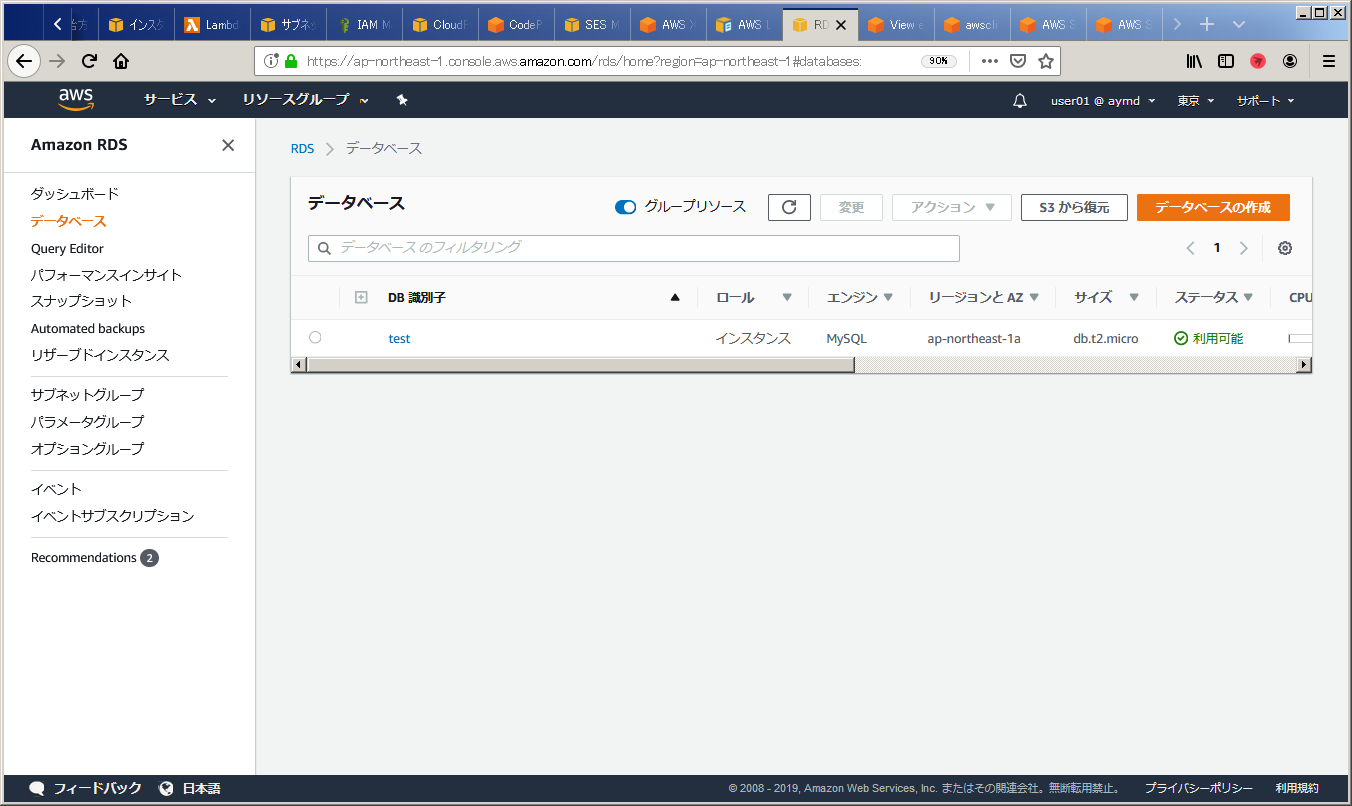Screen dimensions: 1352x806
Task: Bookmark this page with the star icon
Action: (x=1045, y=61)
